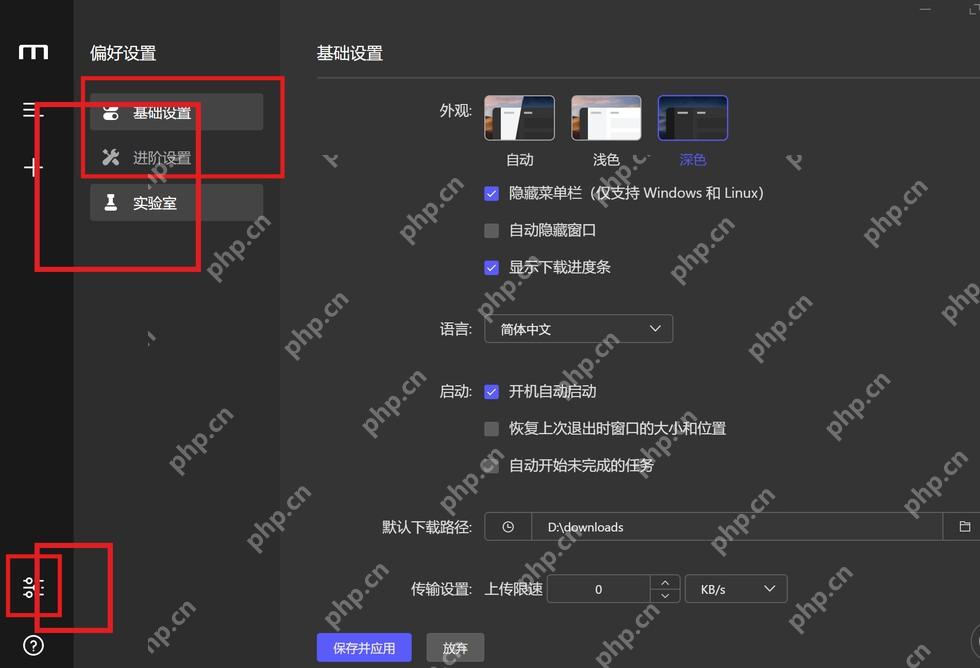Increase upload limit with up arrow
980x668 pixels.
coord(665,582)
